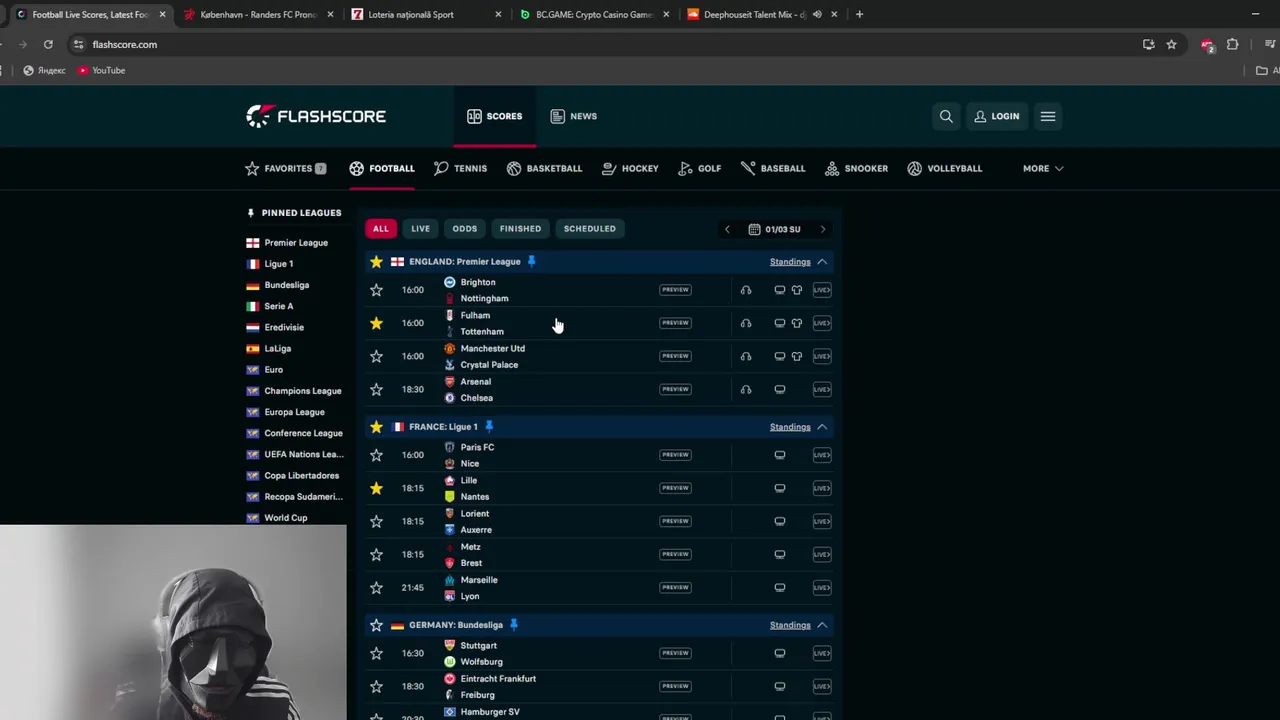
Task: Toggle favorite star for Brighton Nottingham match
Action: [x=376, y=290]
